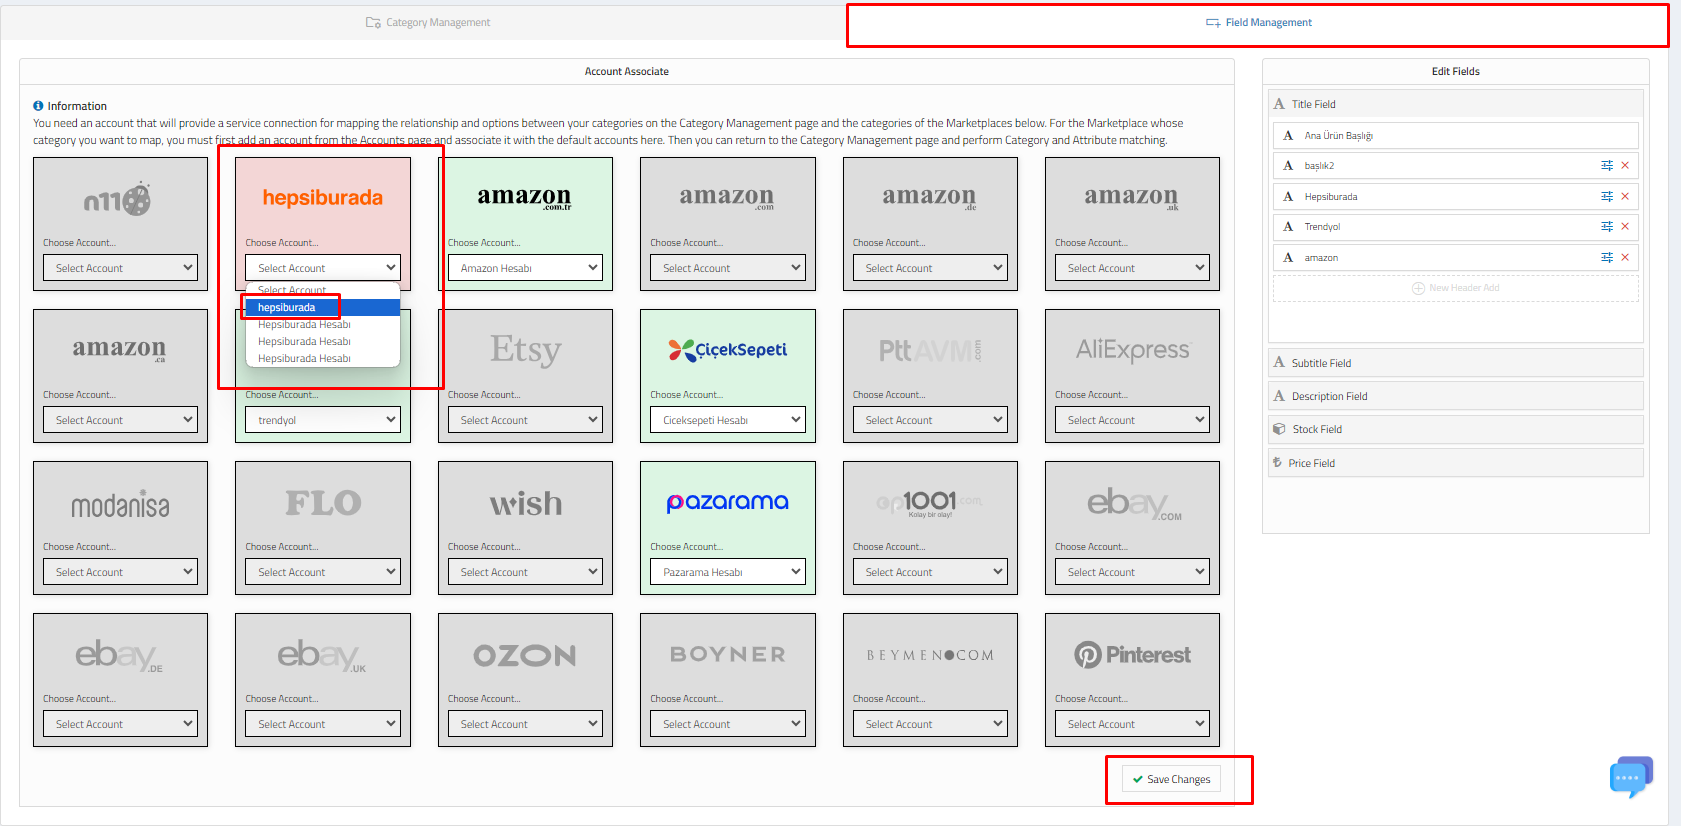
Task: Open settings icon for başlık2 field
Action: tap(1606, 166)
